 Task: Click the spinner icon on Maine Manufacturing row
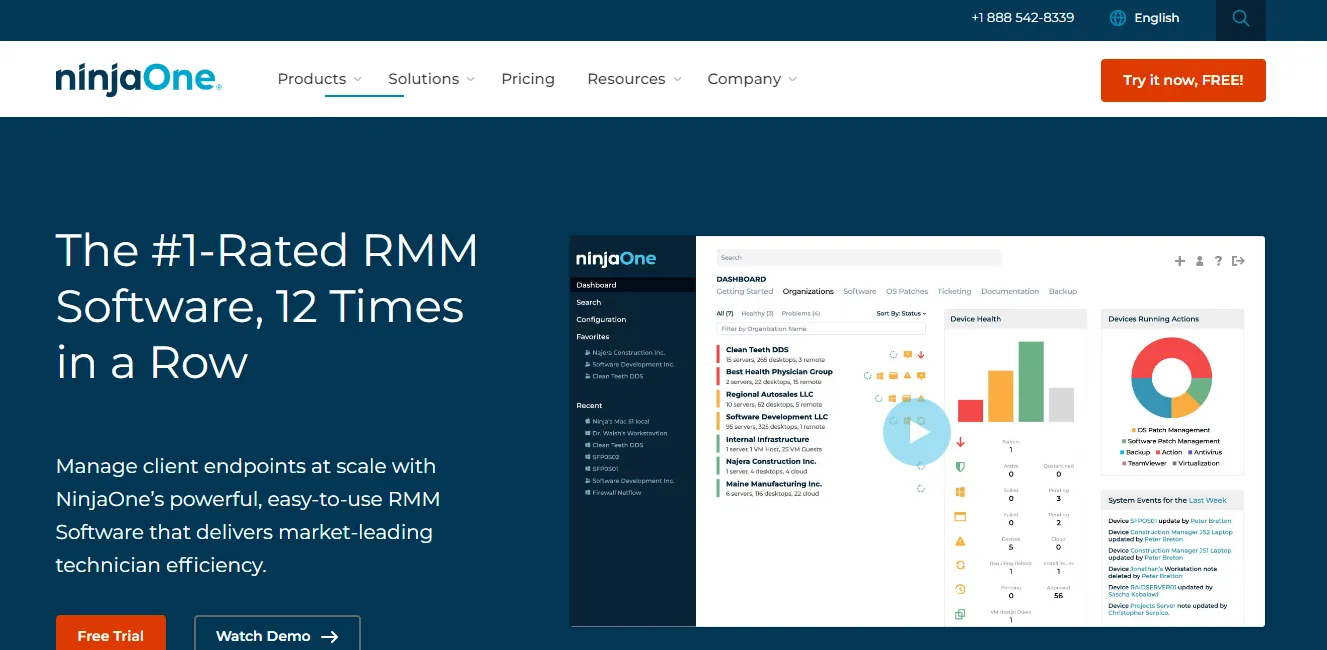coord(921,488)
